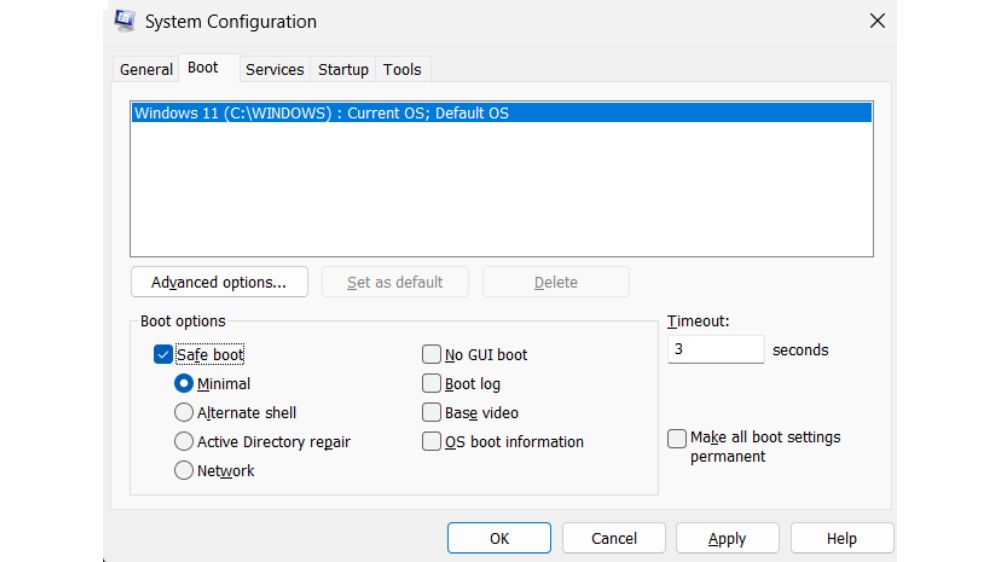Open Advanced options dialog

219,282
